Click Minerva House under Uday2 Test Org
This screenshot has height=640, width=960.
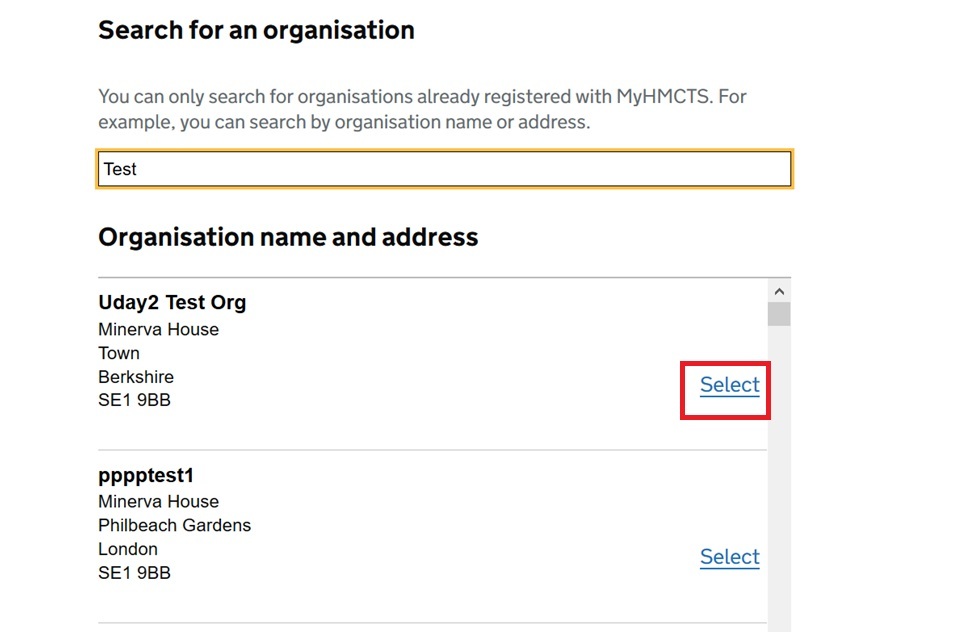(158, 329)
